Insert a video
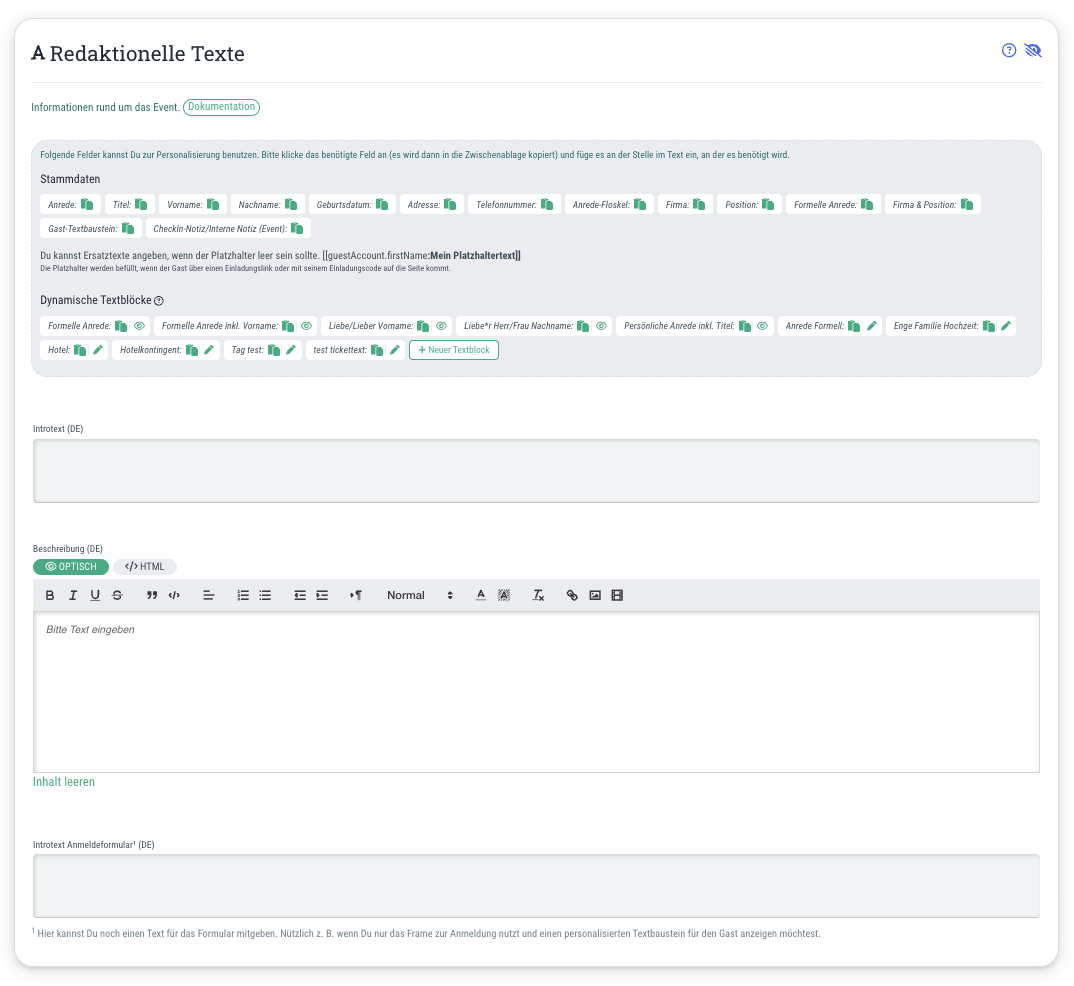This screenshot has height=986, width=1074. 617,595
